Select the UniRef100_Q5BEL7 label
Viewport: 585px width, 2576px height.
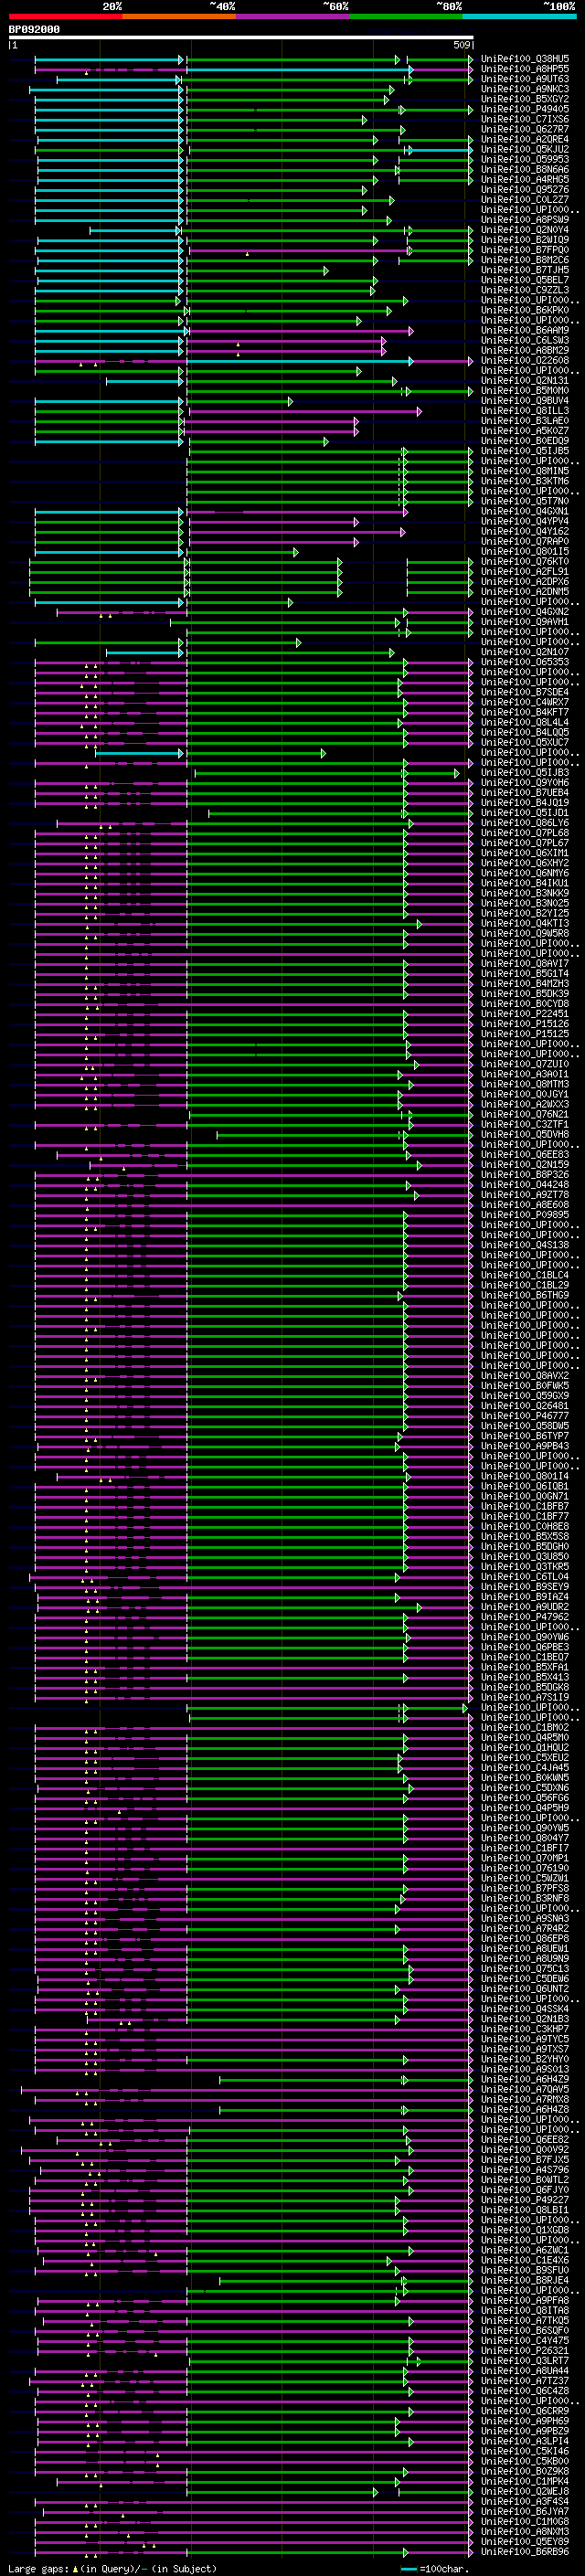[525, 280]
